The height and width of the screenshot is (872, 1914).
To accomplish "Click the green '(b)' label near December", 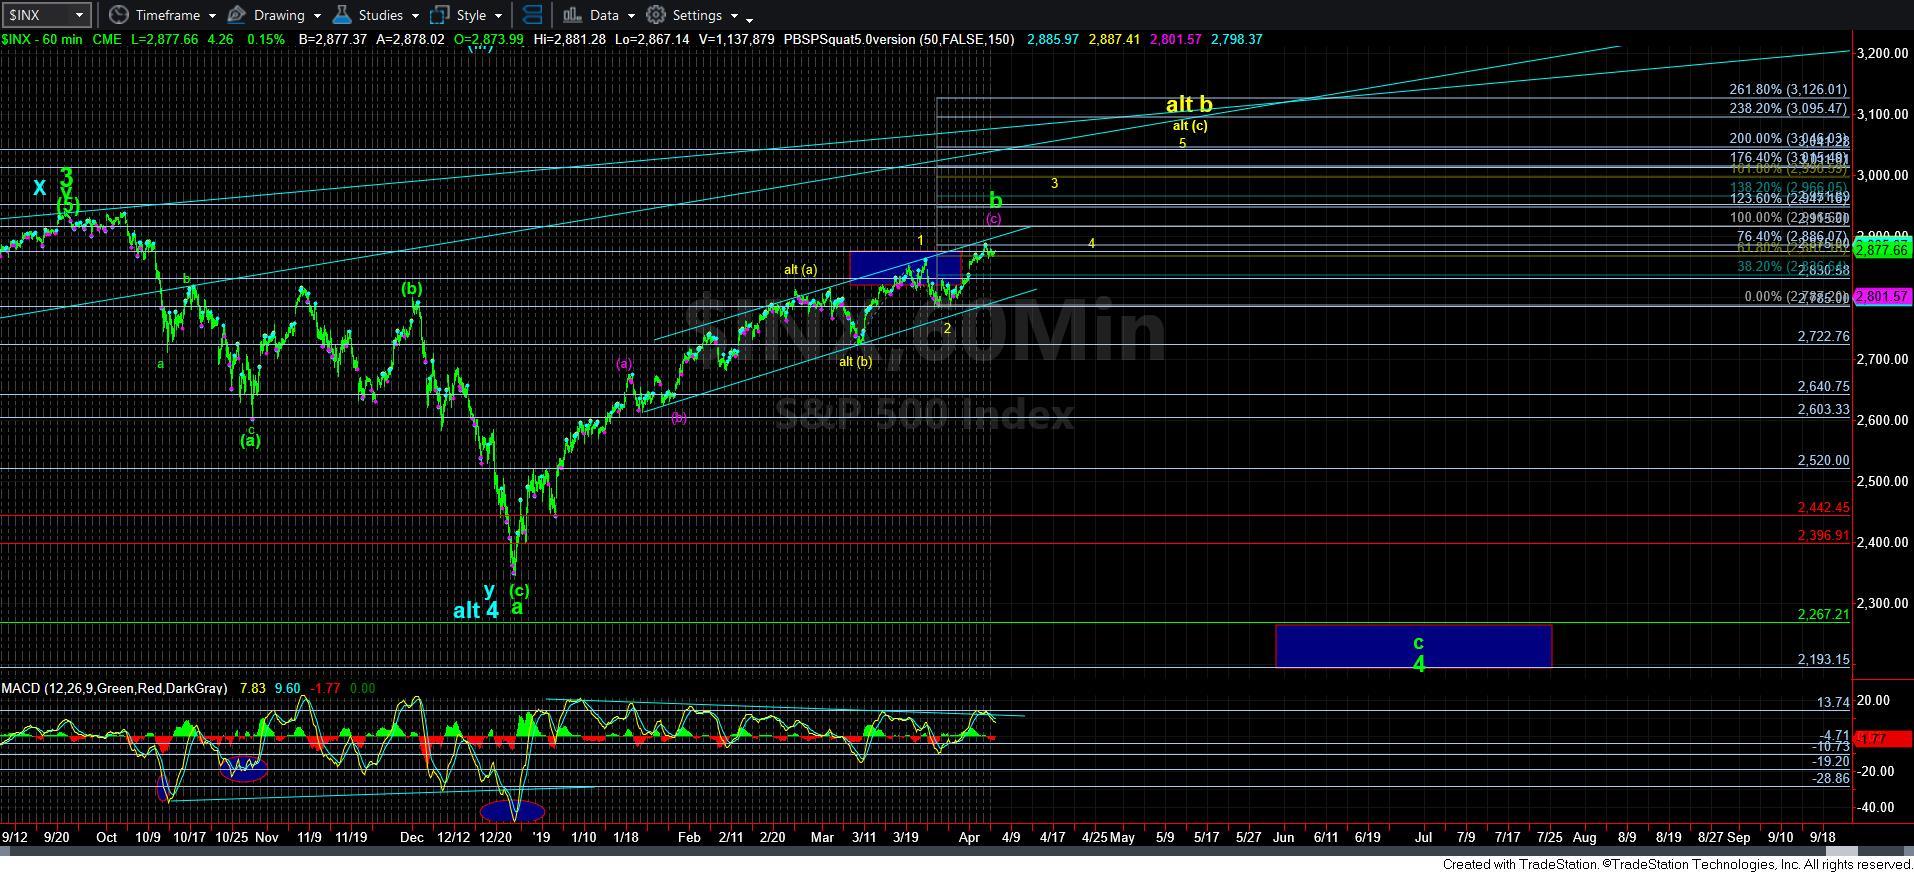I will click(x=412, y=288).
